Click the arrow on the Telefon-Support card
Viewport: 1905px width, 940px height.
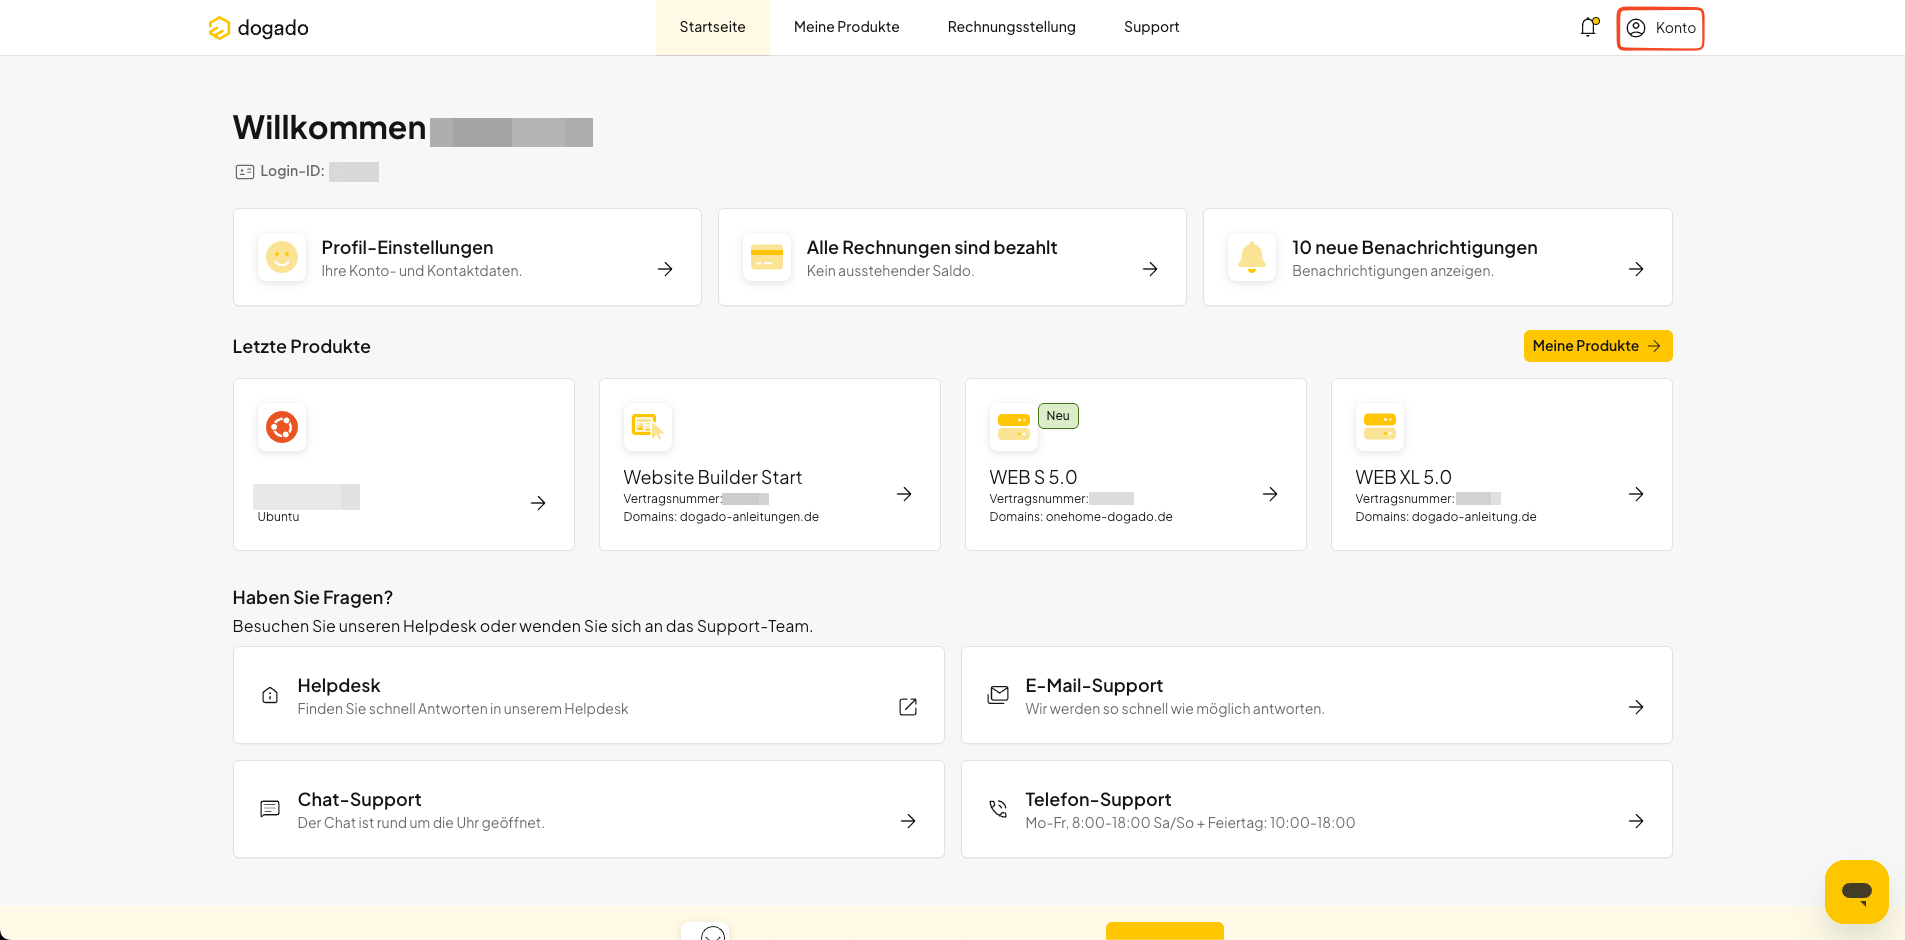pyautogui.click(x=1636, y=821)
